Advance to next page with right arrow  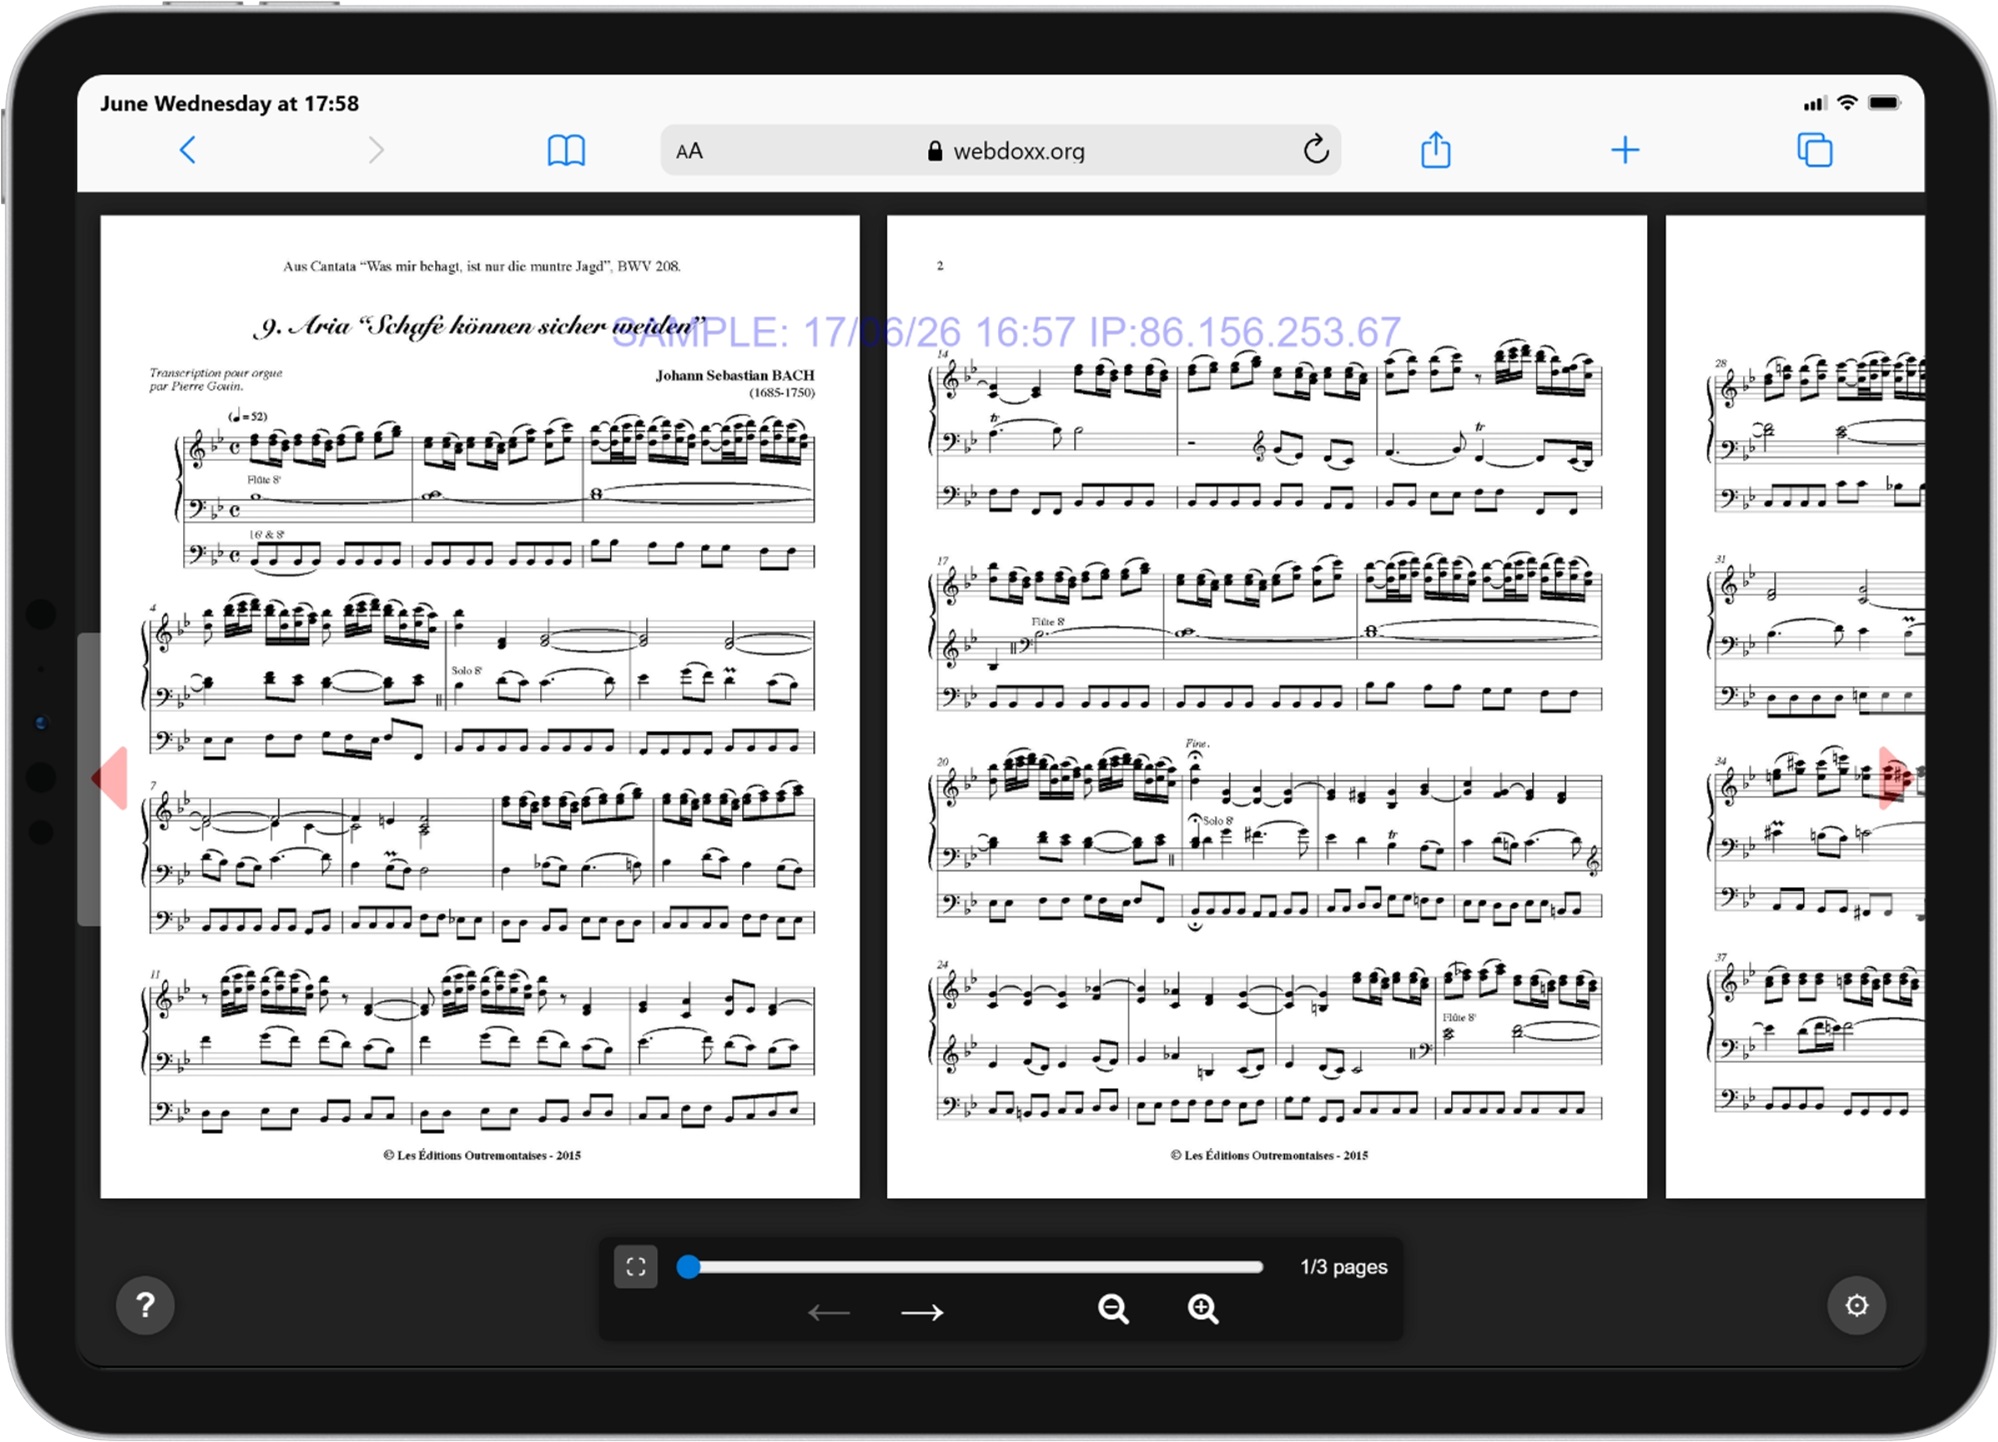pos(922,1312)
